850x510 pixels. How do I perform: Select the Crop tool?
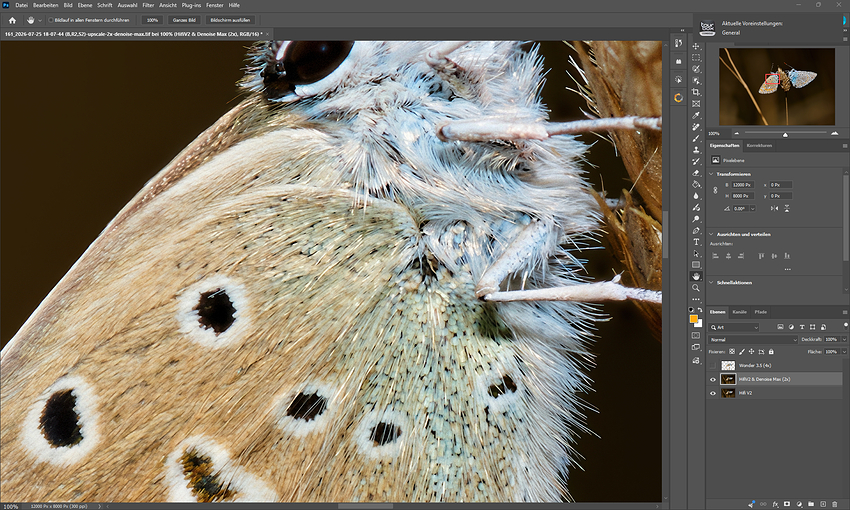(x=696, y=92)
